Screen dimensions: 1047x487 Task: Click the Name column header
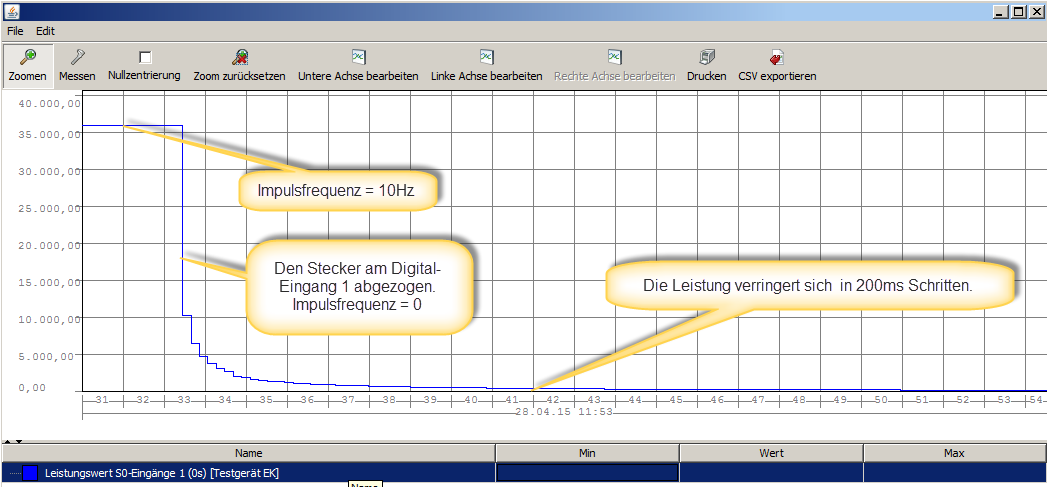point(249,453)
